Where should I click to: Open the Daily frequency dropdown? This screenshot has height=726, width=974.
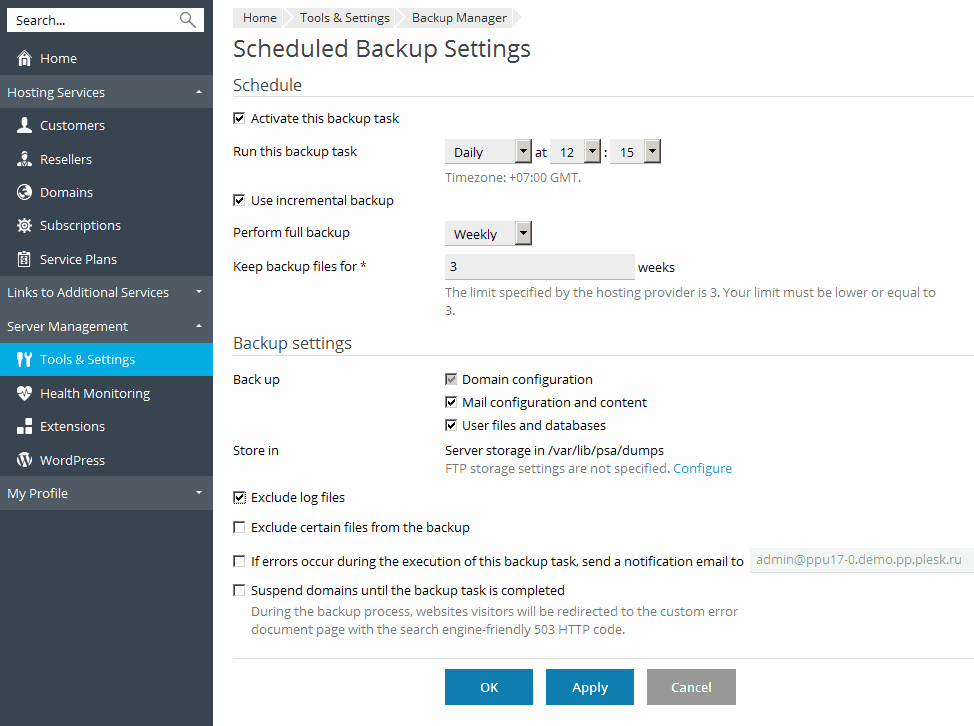[x=488, y=152]
